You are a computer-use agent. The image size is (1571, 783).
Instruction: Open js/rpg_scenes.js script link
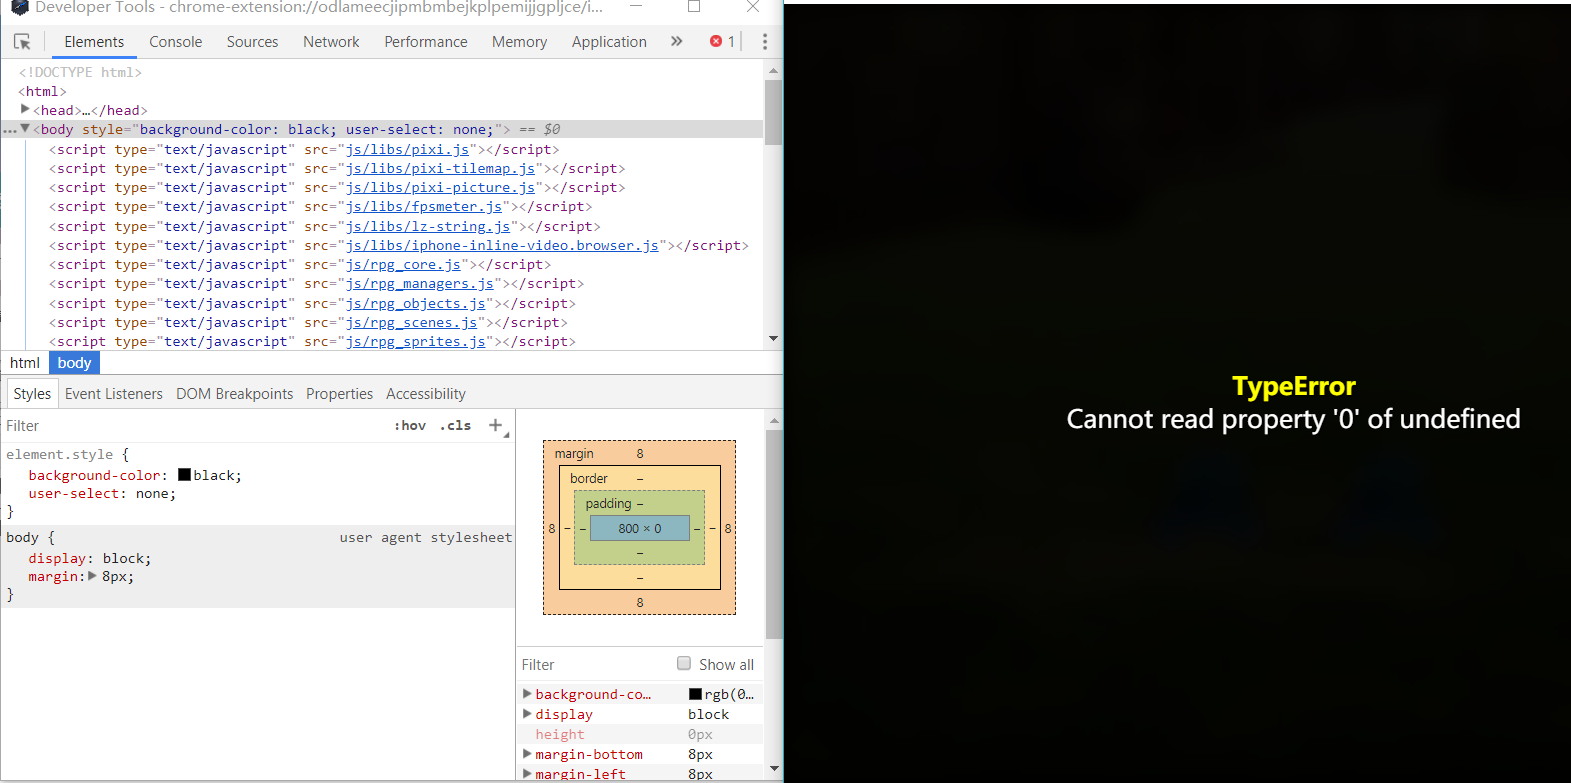tap(411, 322)
